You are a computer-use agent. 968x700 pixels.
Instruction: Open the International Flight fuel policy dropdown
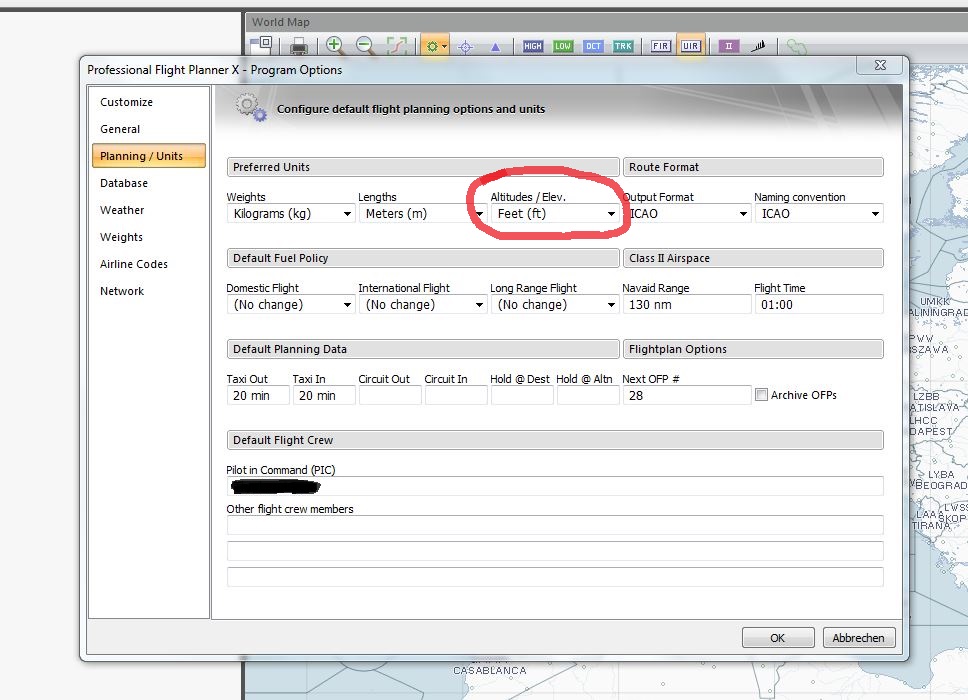(422, 304)
